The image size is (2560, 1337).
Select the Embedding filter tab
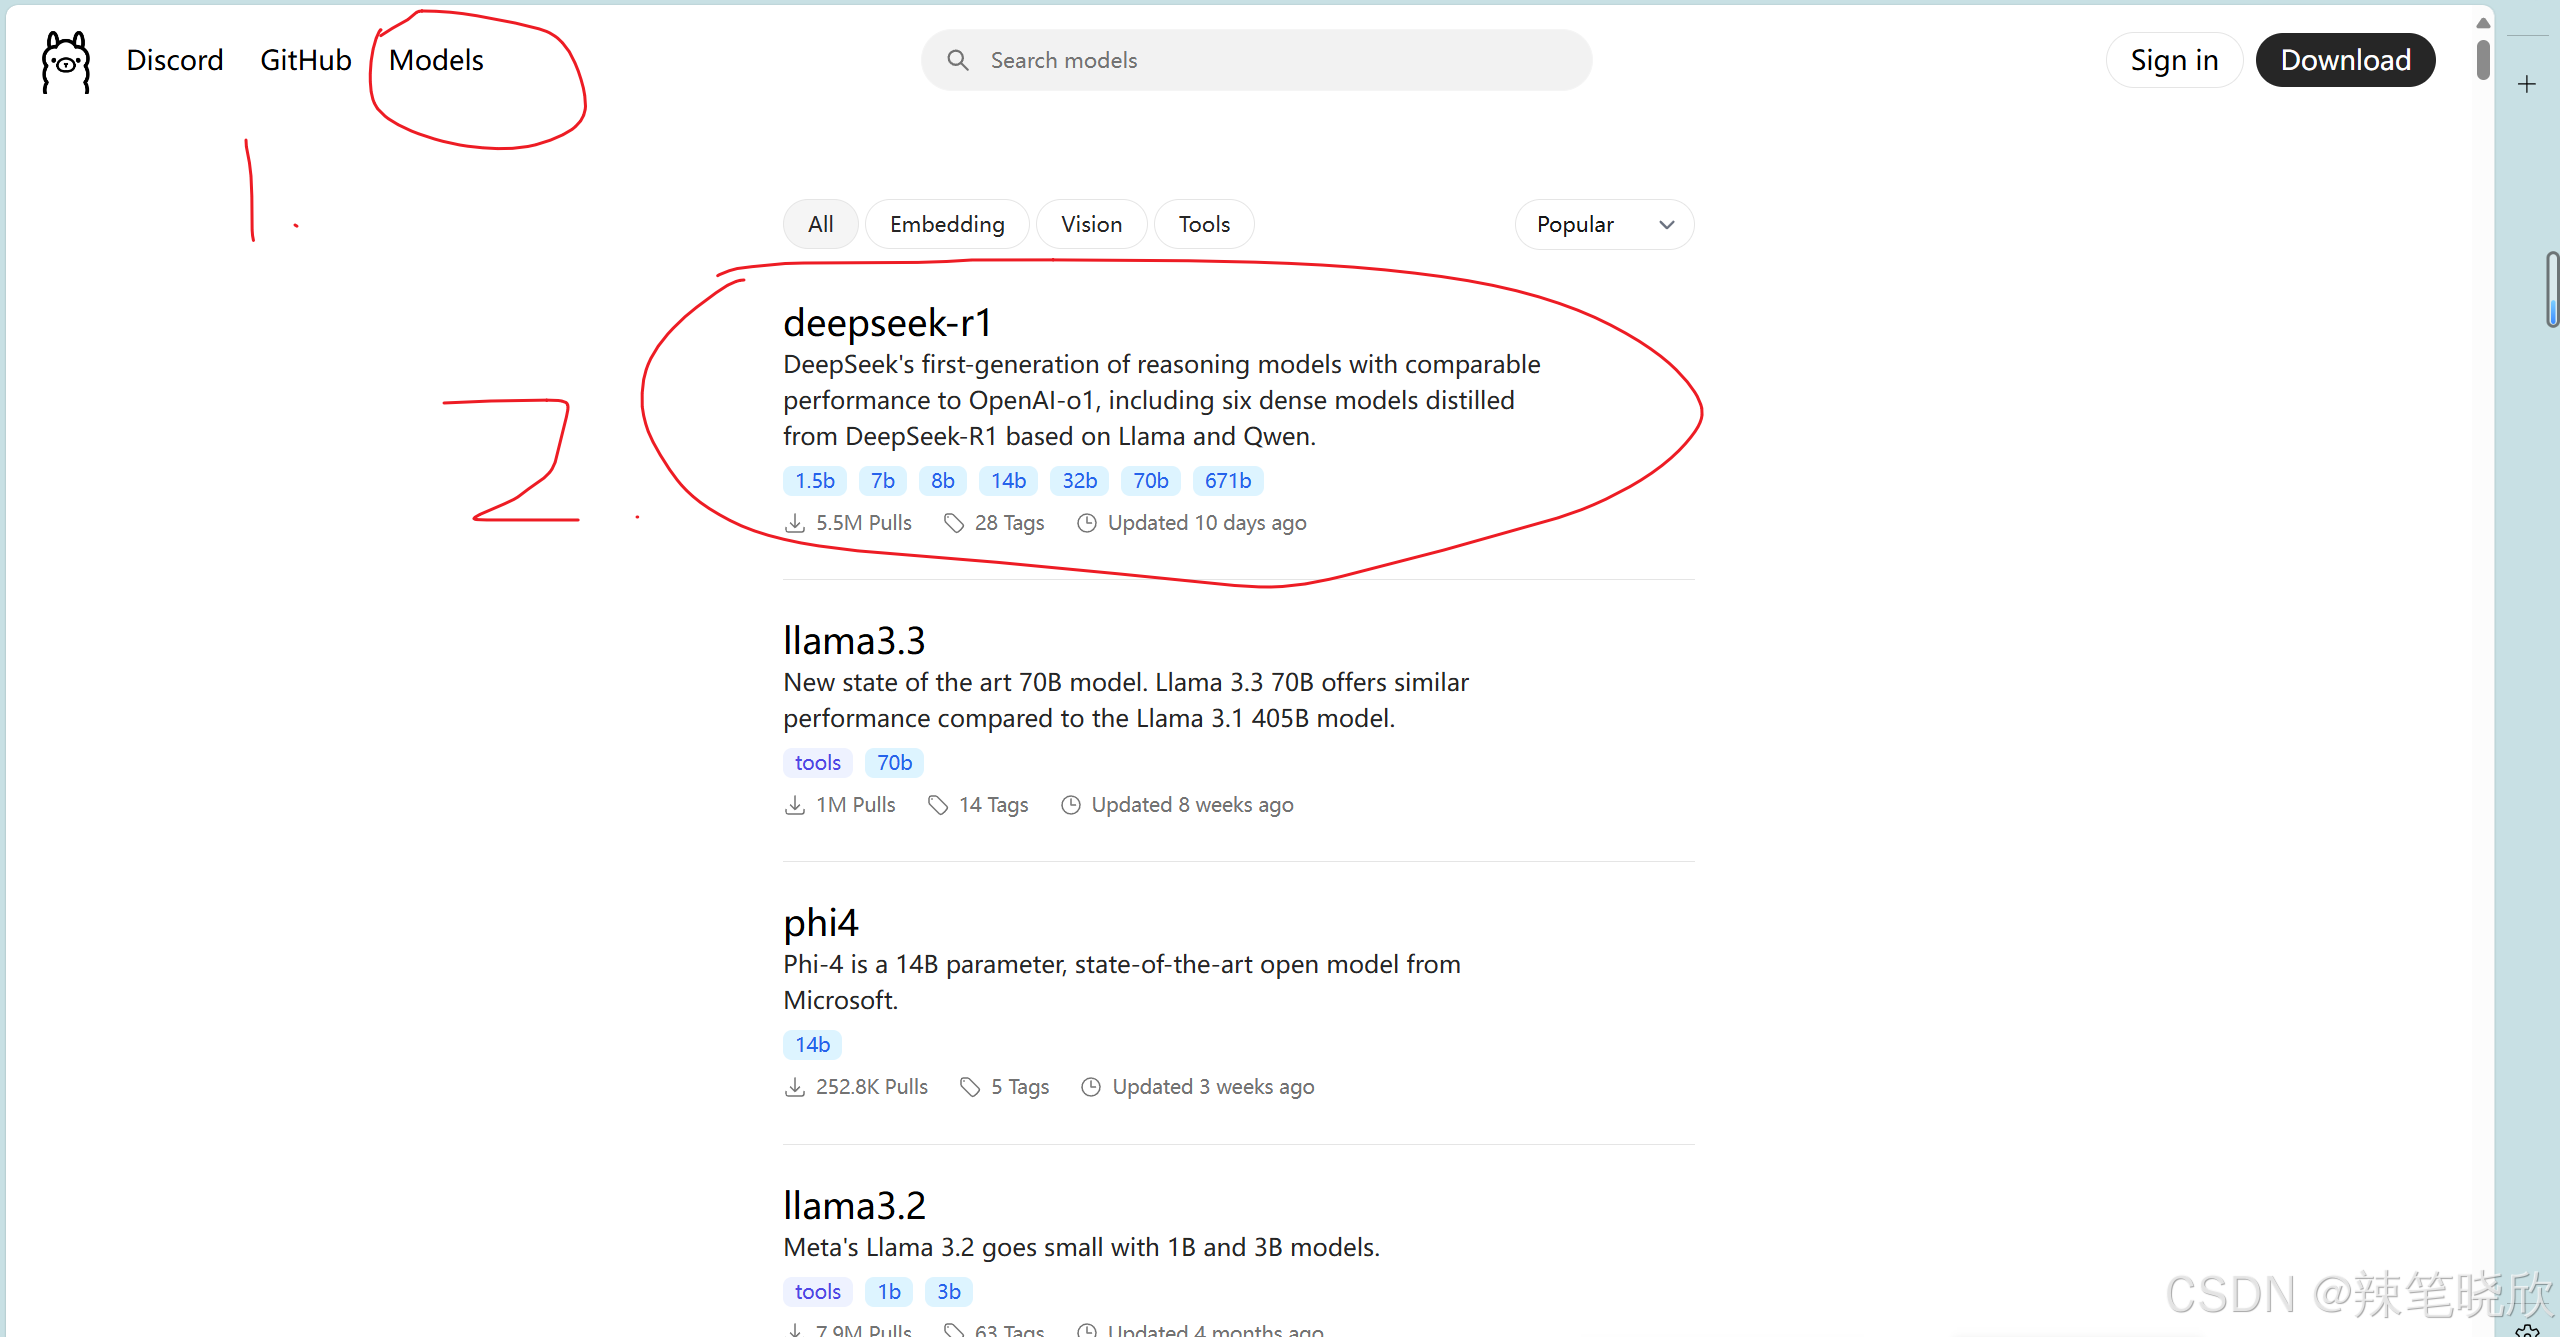click(947, 224)
